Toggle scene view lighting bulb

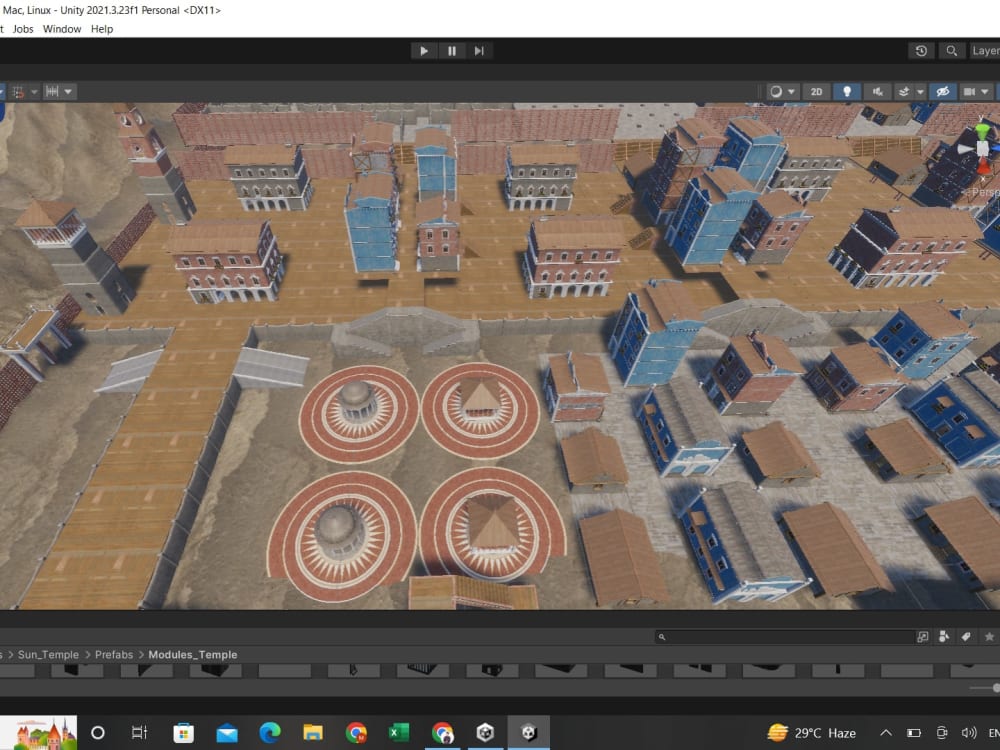[x=847, y=91]
